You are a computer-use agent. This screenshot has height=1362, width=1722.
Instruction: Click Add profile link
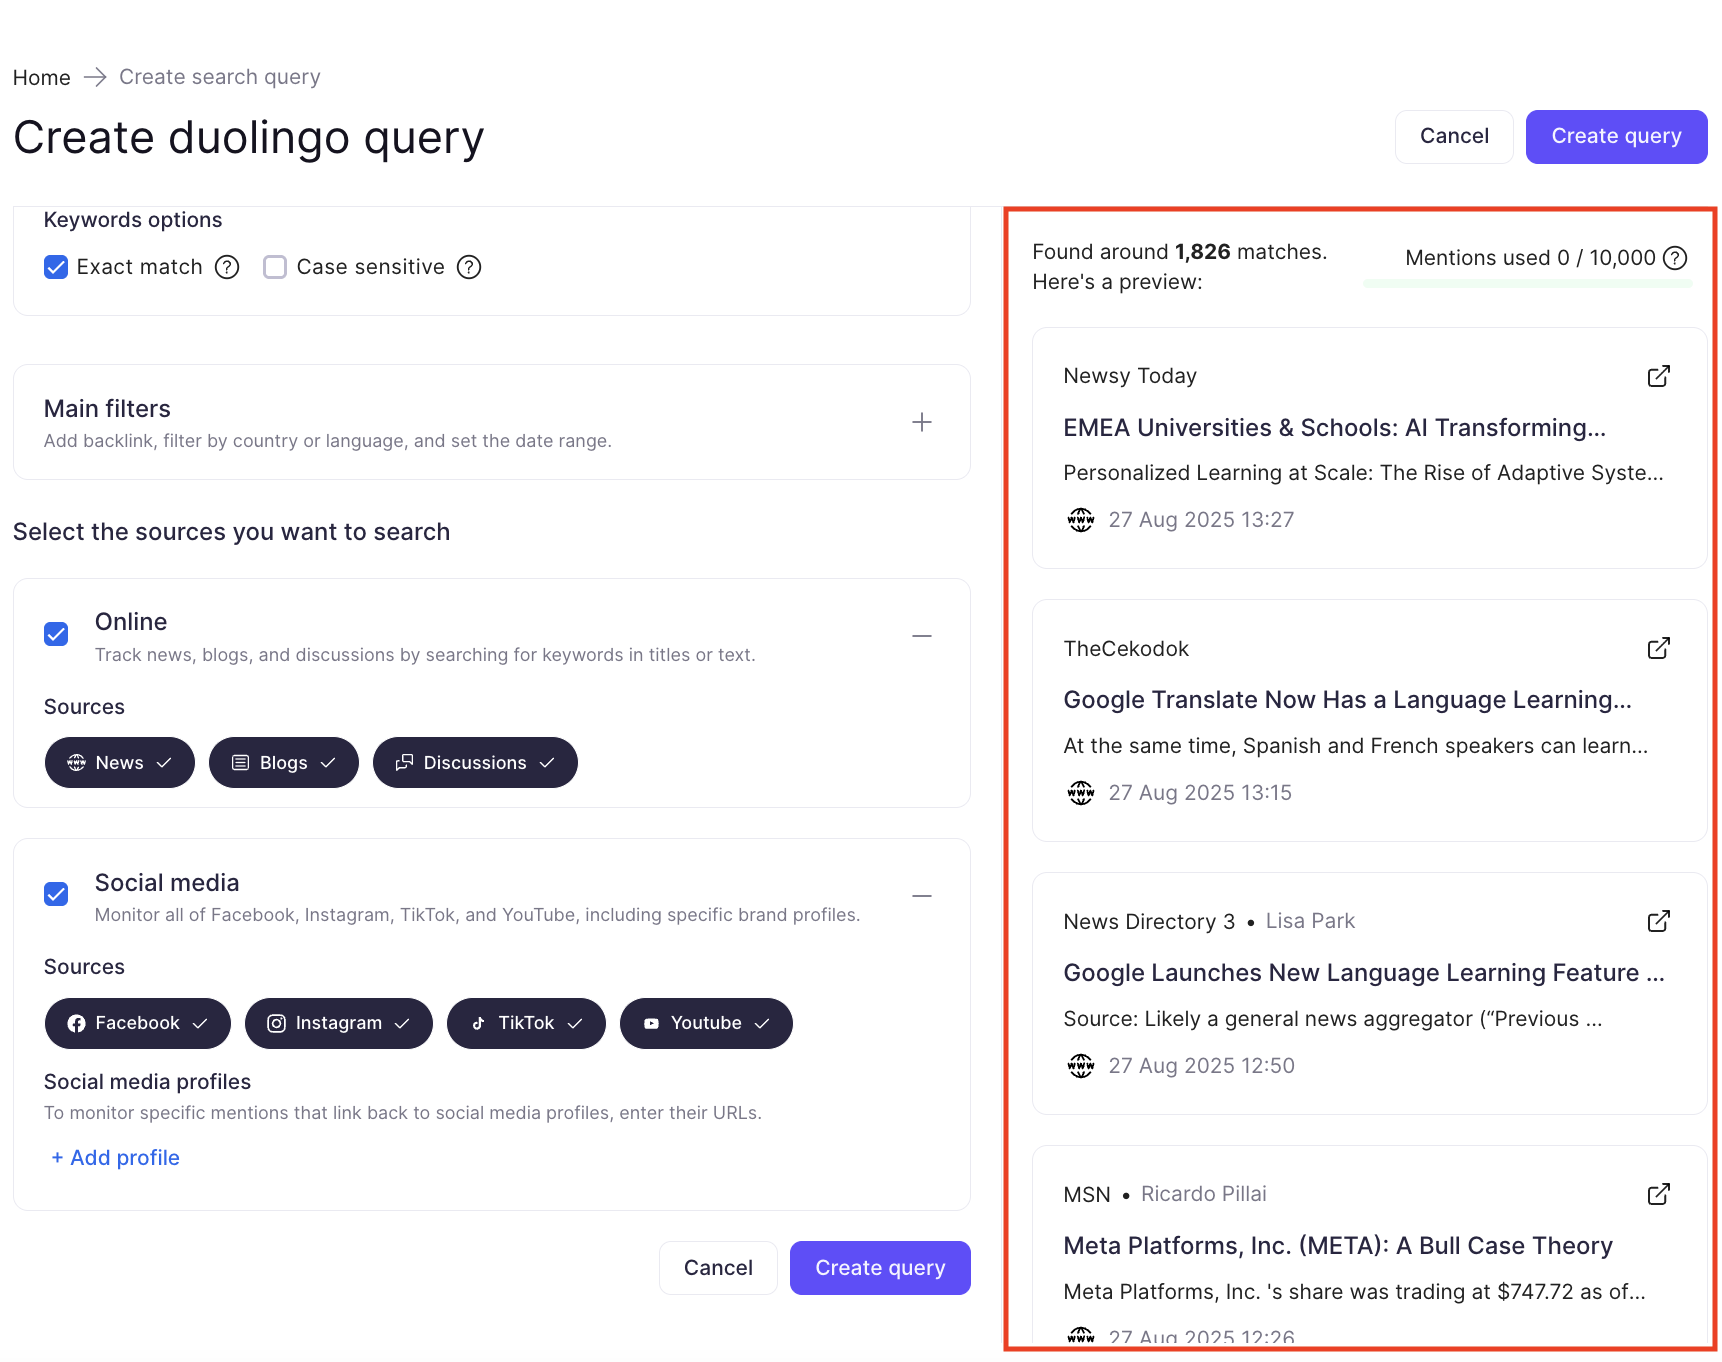click(x=115, y=1158)
